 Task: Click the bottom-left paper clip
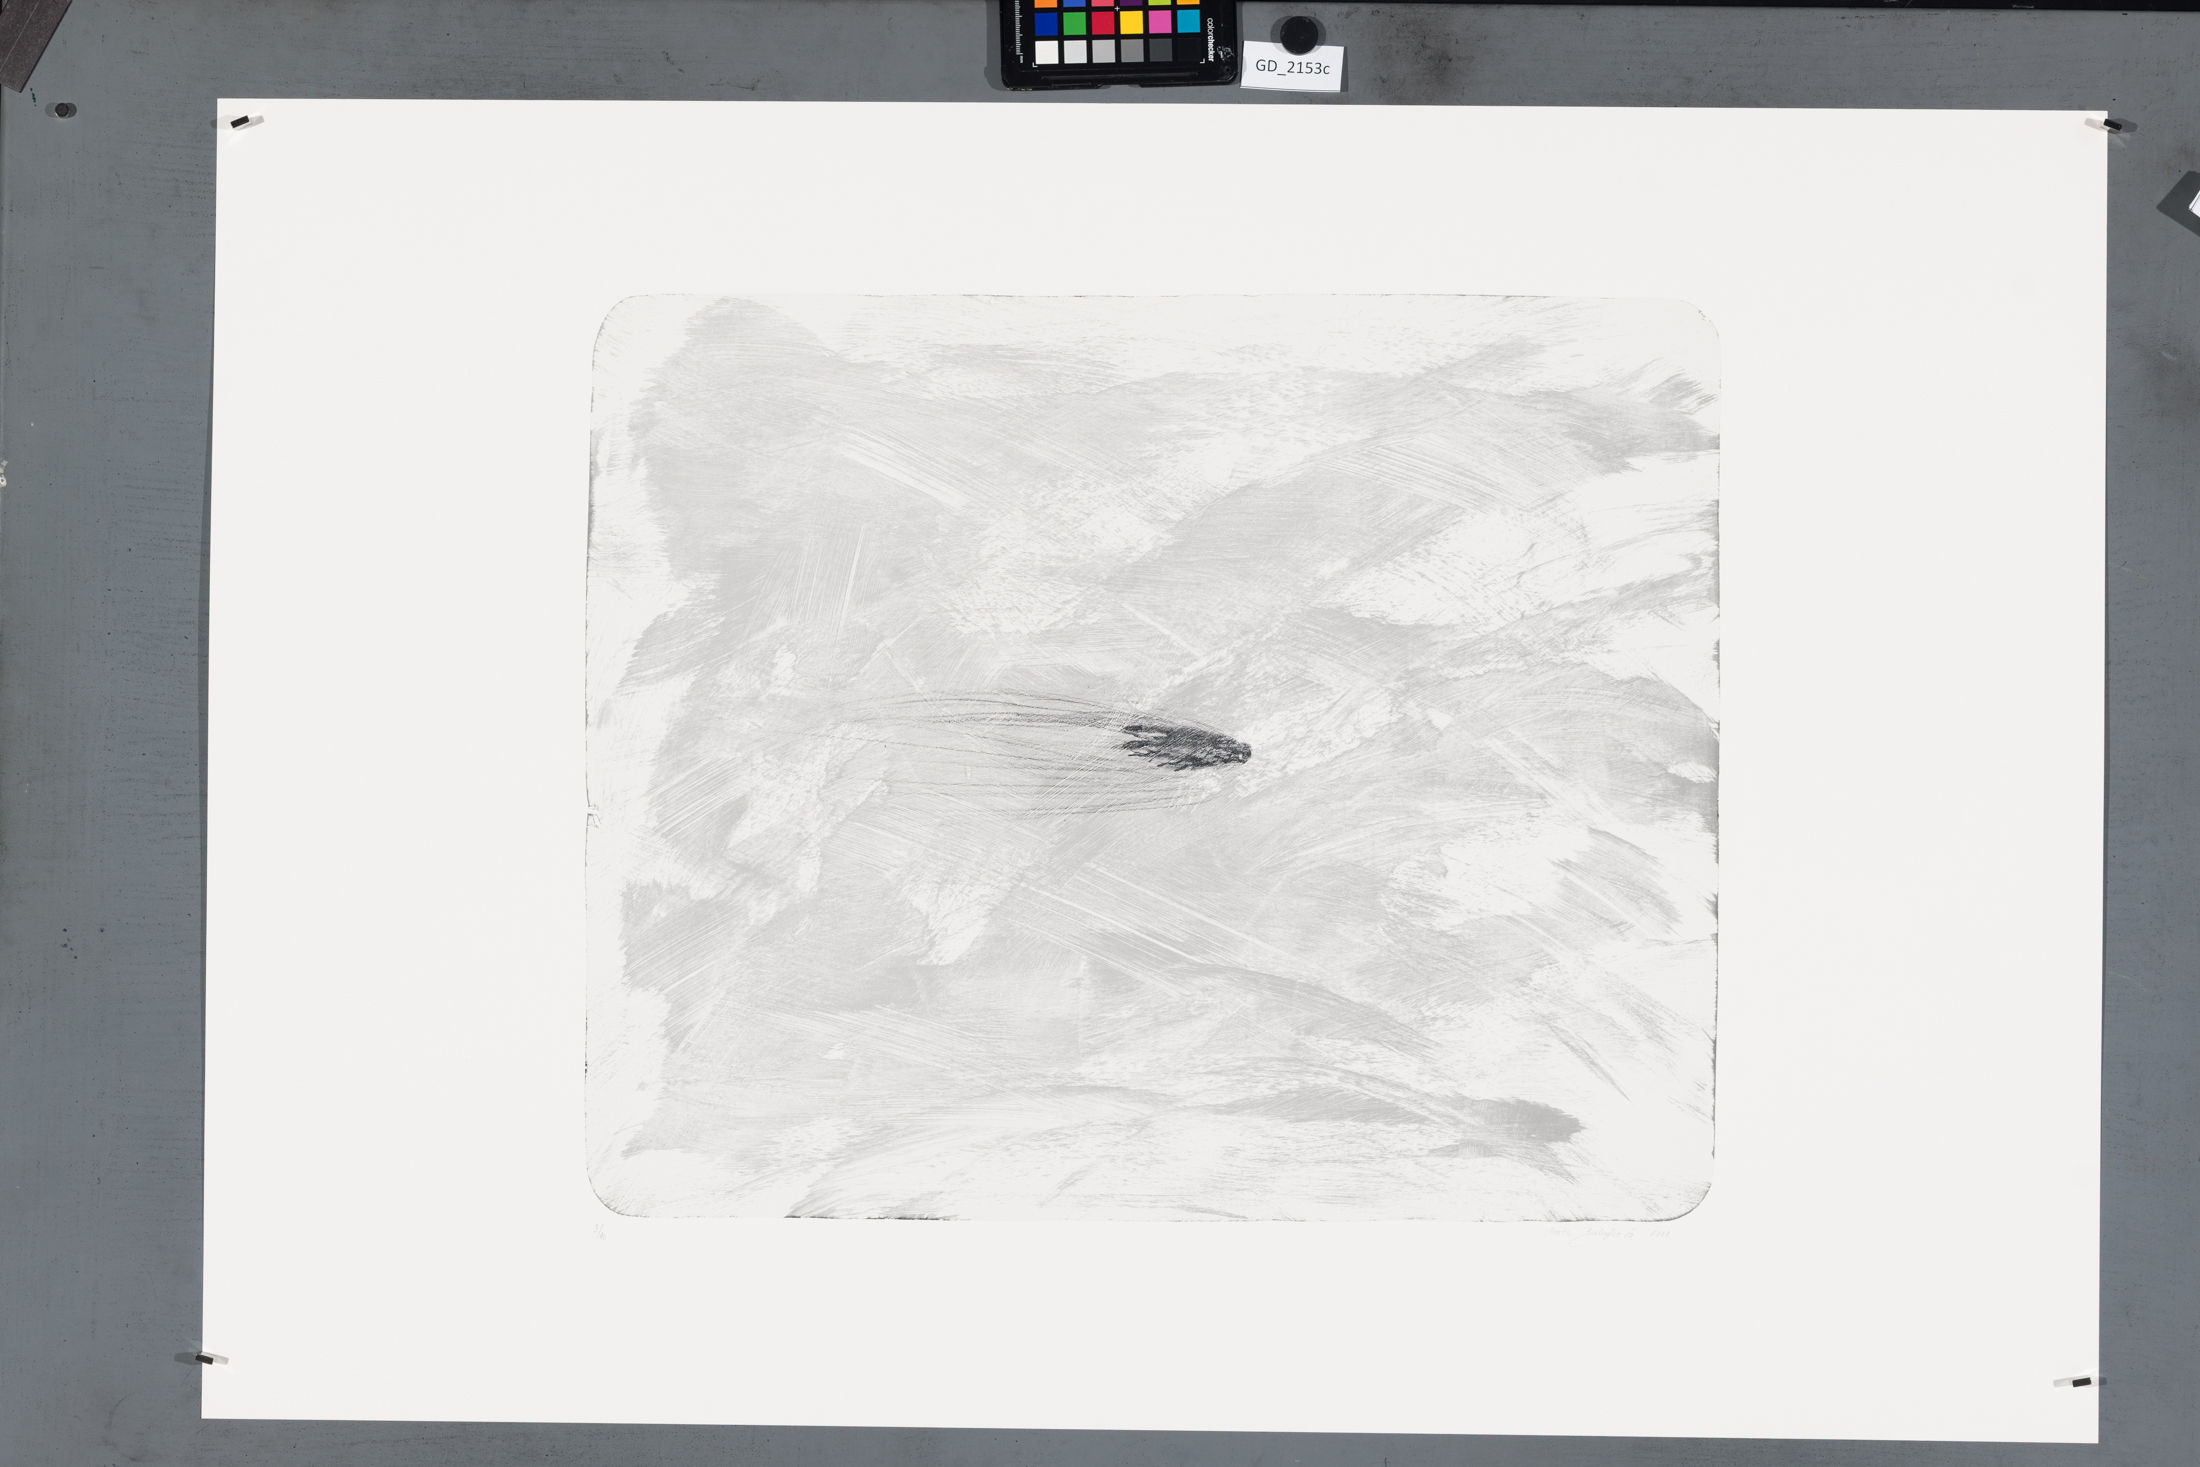[x=205, y=1358]
